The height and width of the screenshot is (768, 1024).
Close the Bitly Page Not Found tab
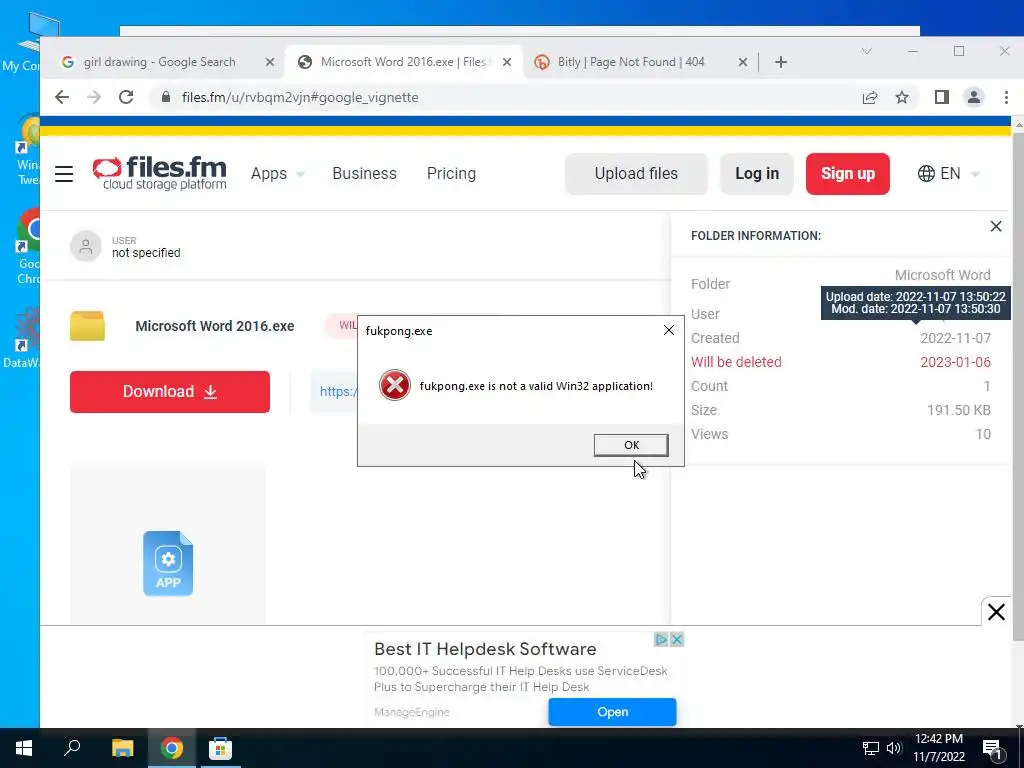[x=743, y=62]
